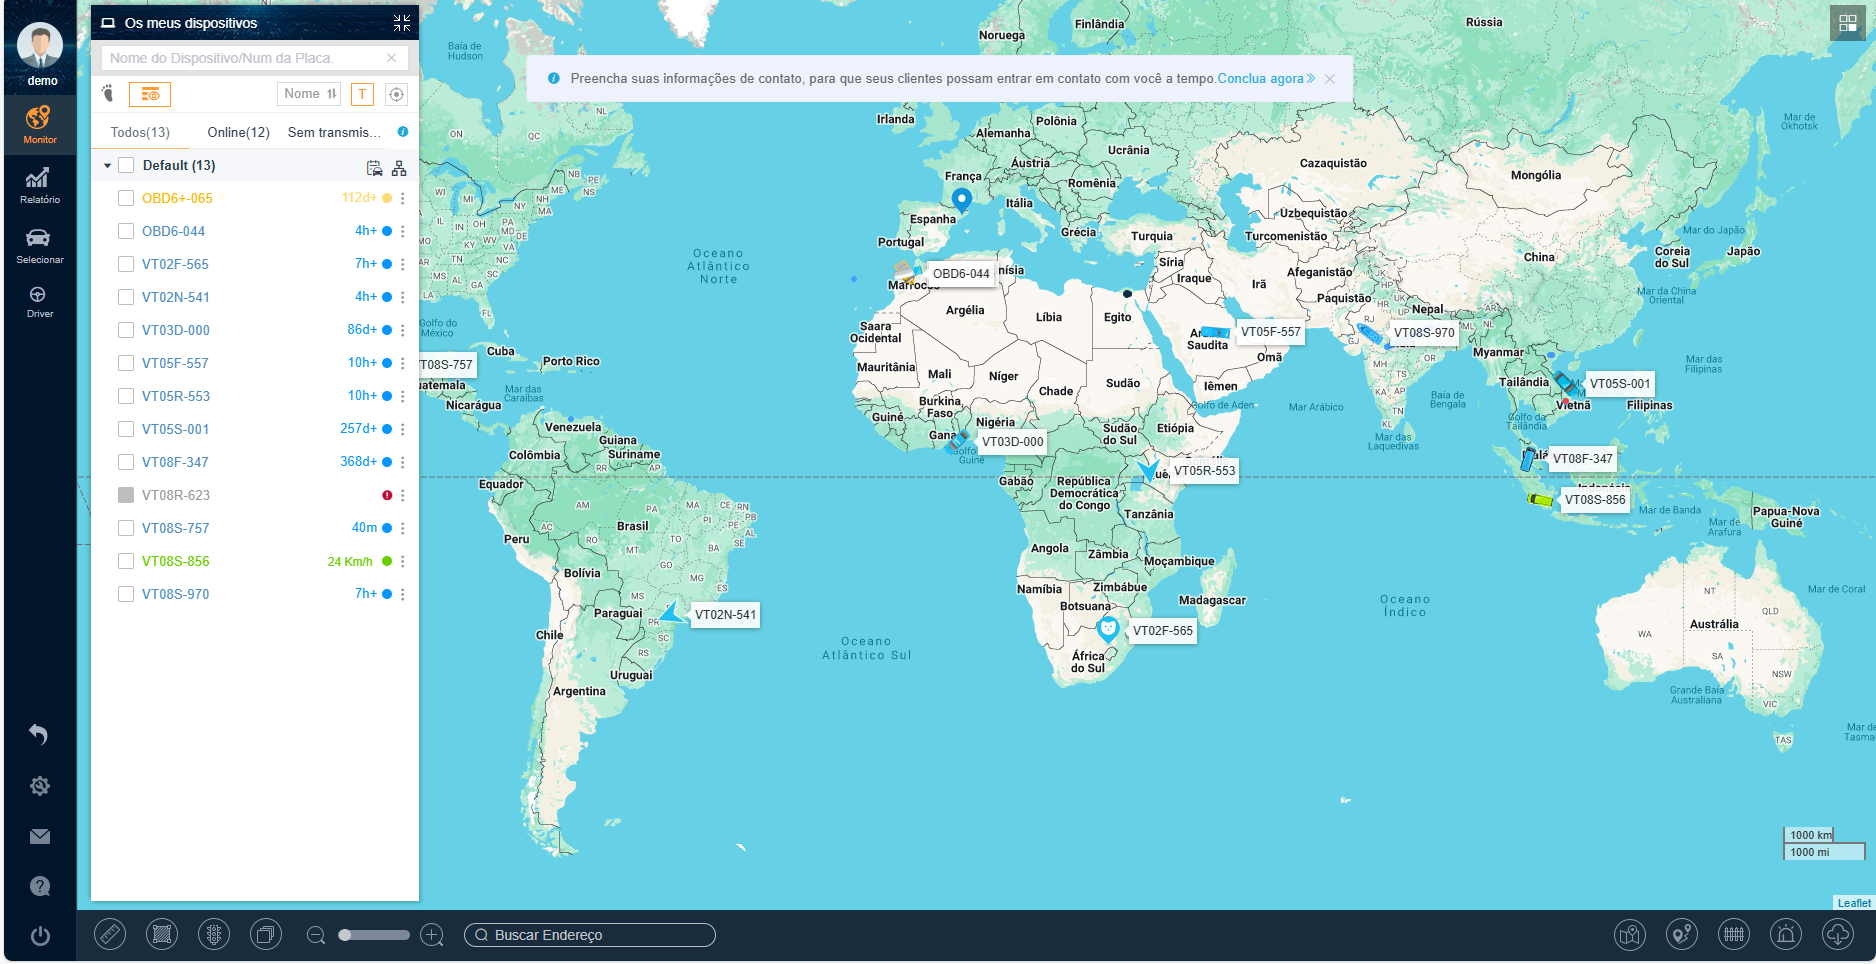Image resolution: width=1876 pixels, height=964 pixels.
Task: Click the fence grid icon
Action: coord(1734,935)
